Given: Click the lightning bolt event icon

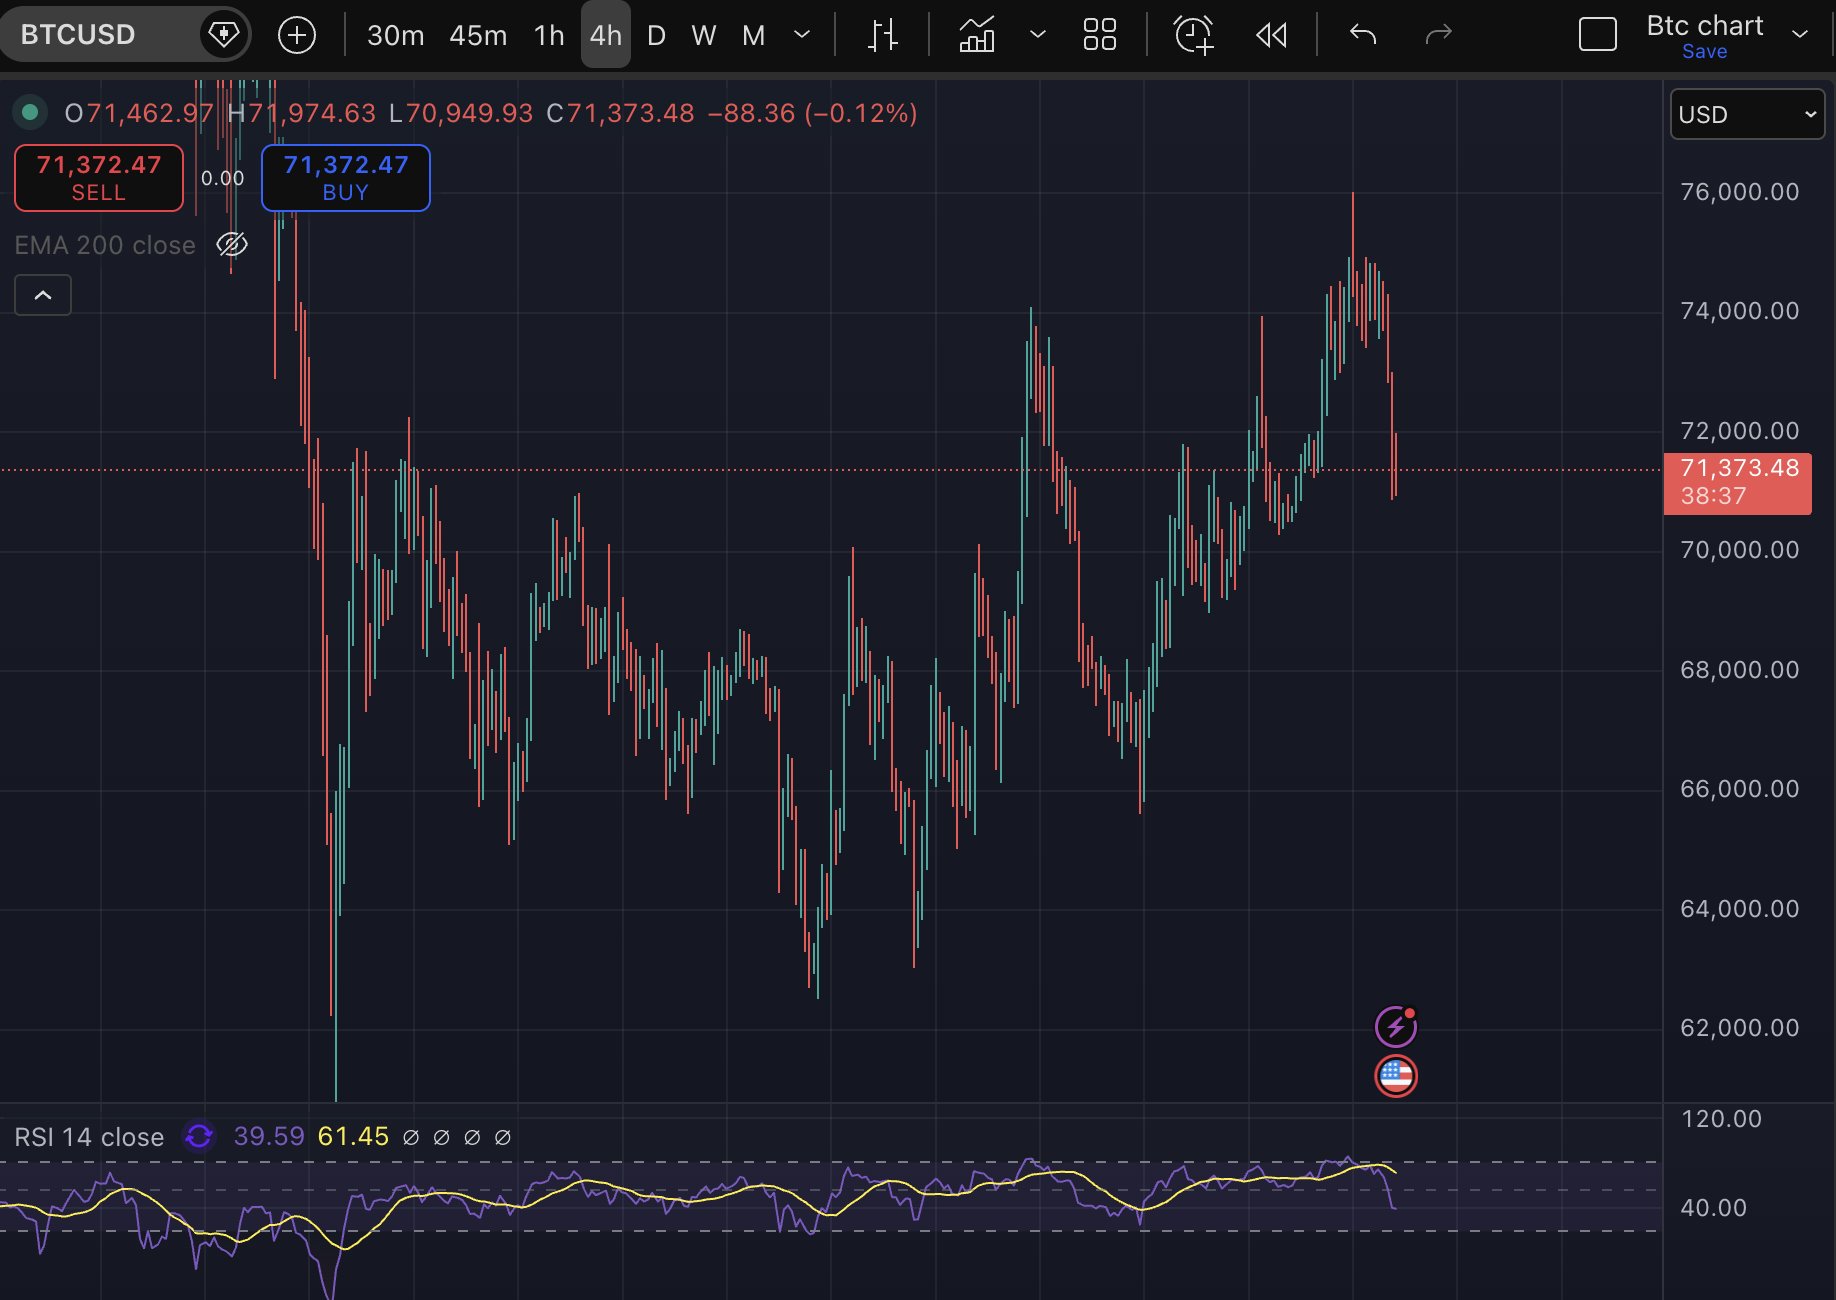Looking at the screenshot, I should pyautogui.click(x=1396, y=1026).
